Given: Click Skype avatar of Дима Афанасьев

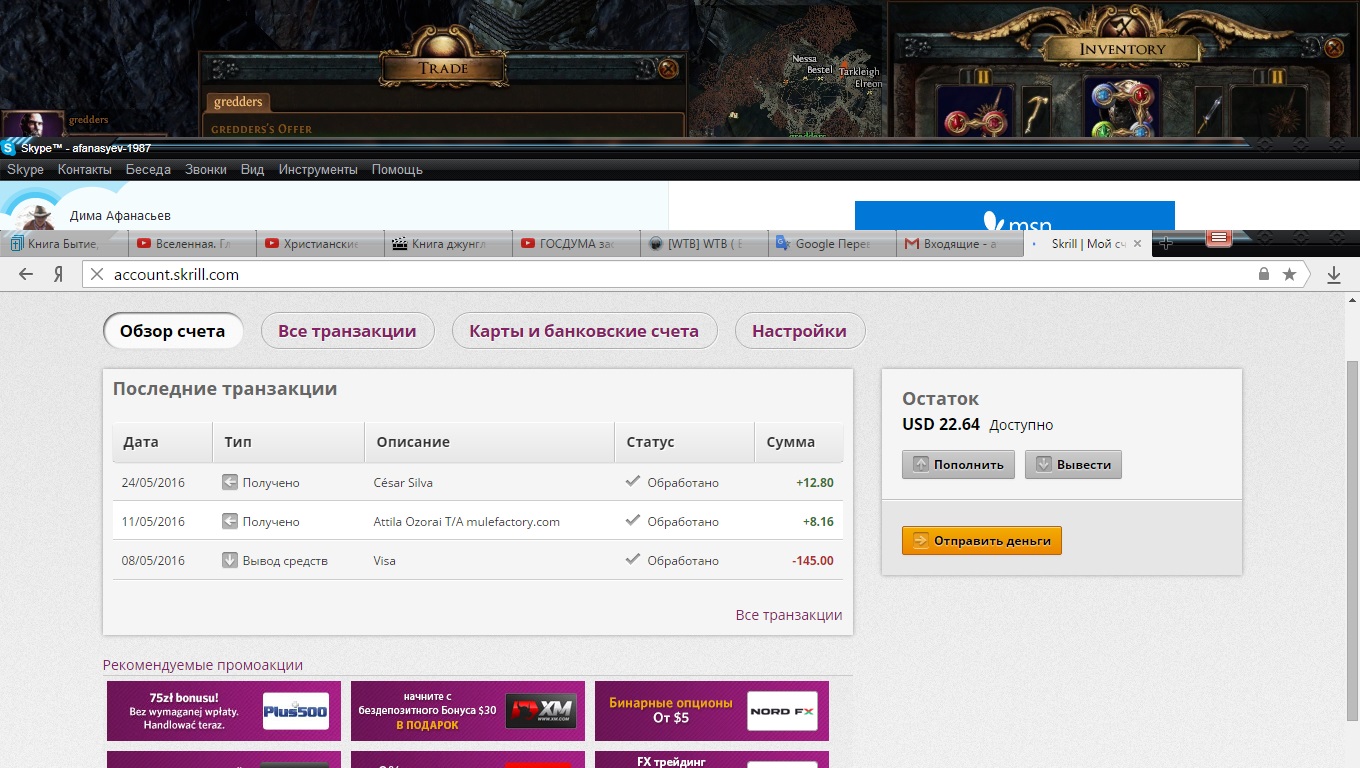Looking at the screenshot, I should [37, 213].
